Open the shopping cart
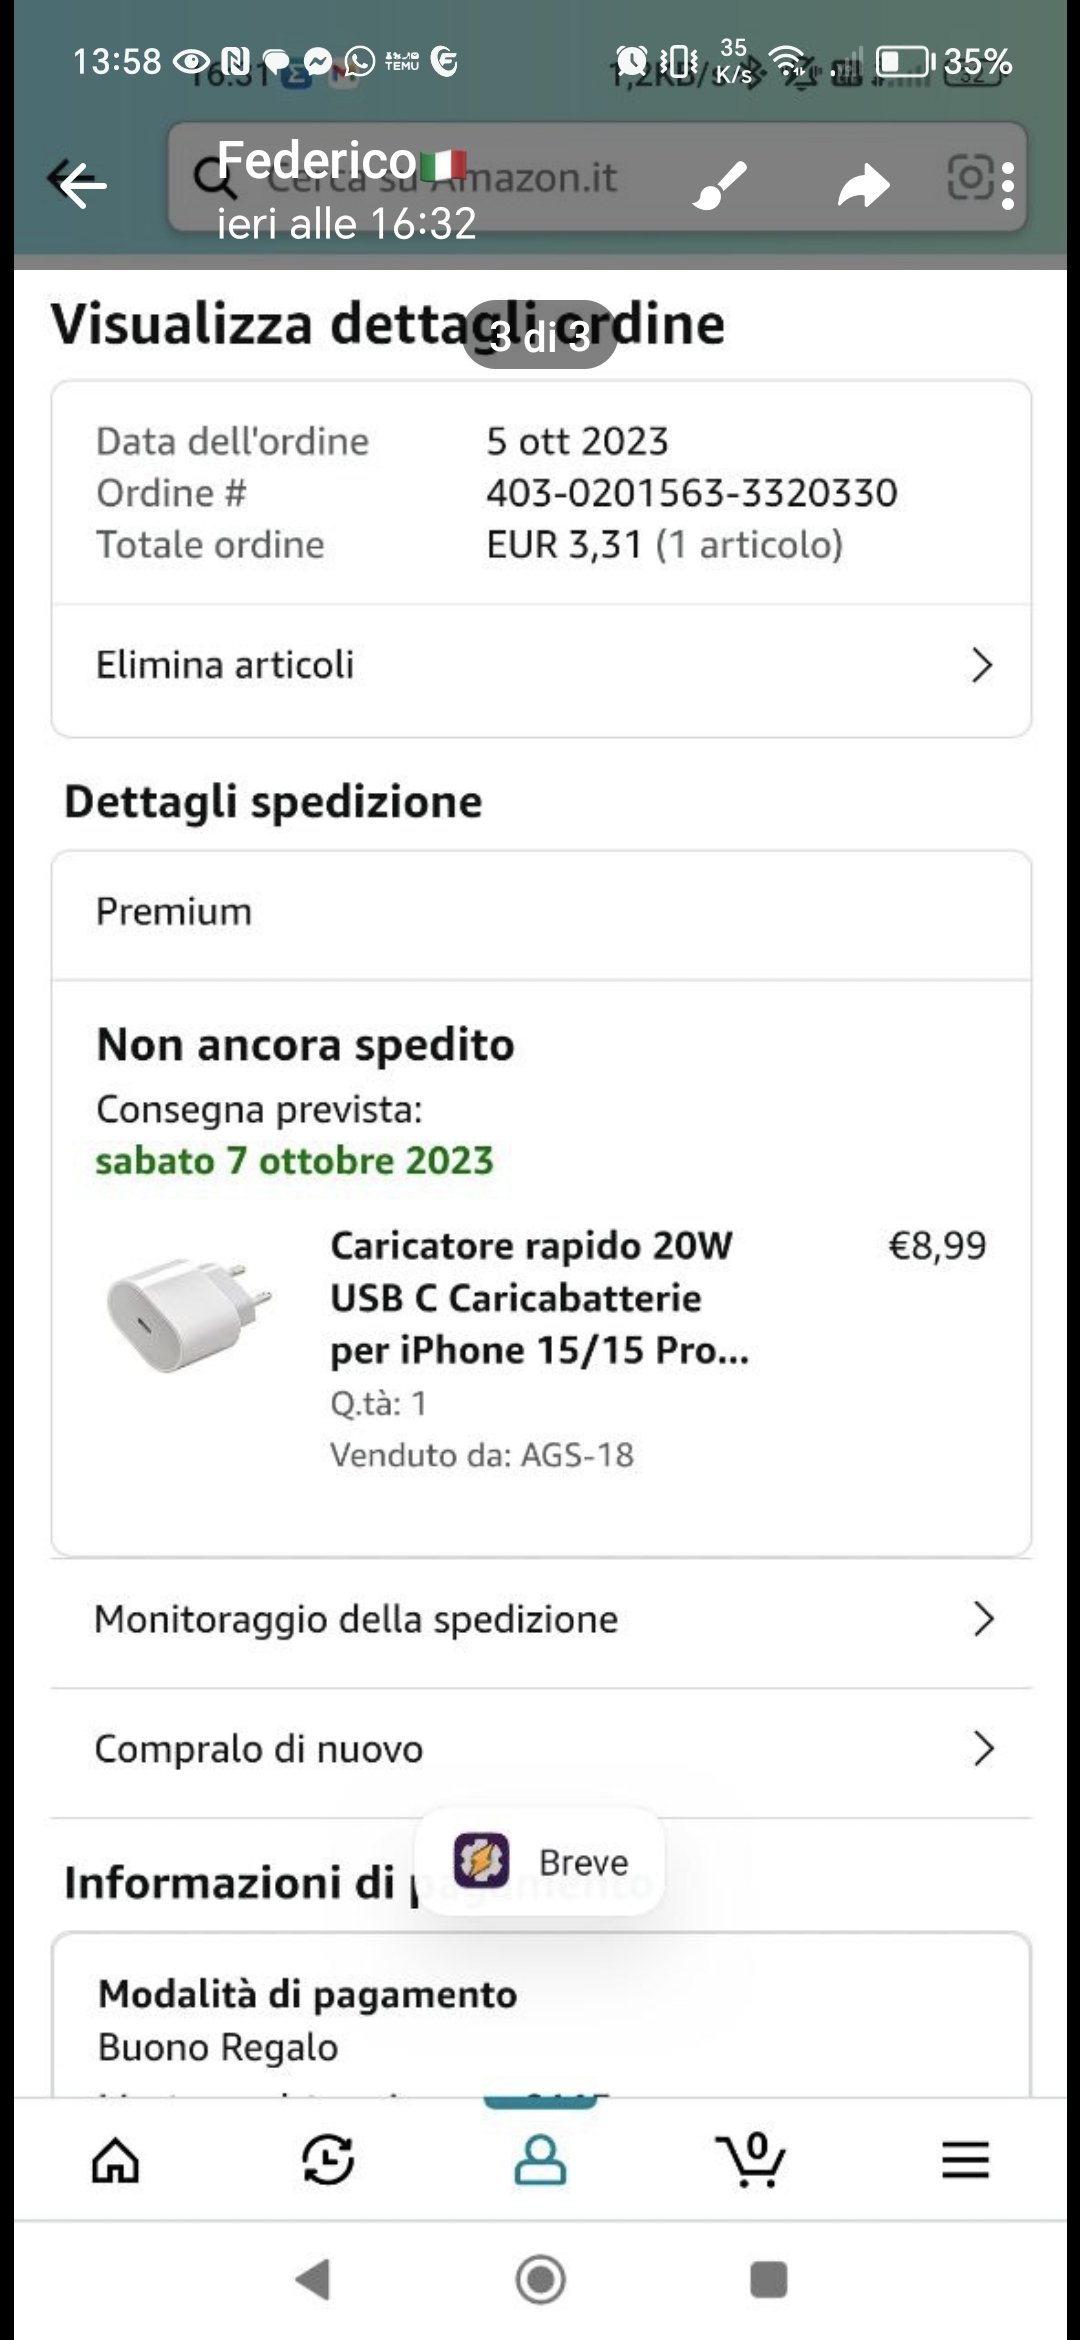 (752, 2160)
